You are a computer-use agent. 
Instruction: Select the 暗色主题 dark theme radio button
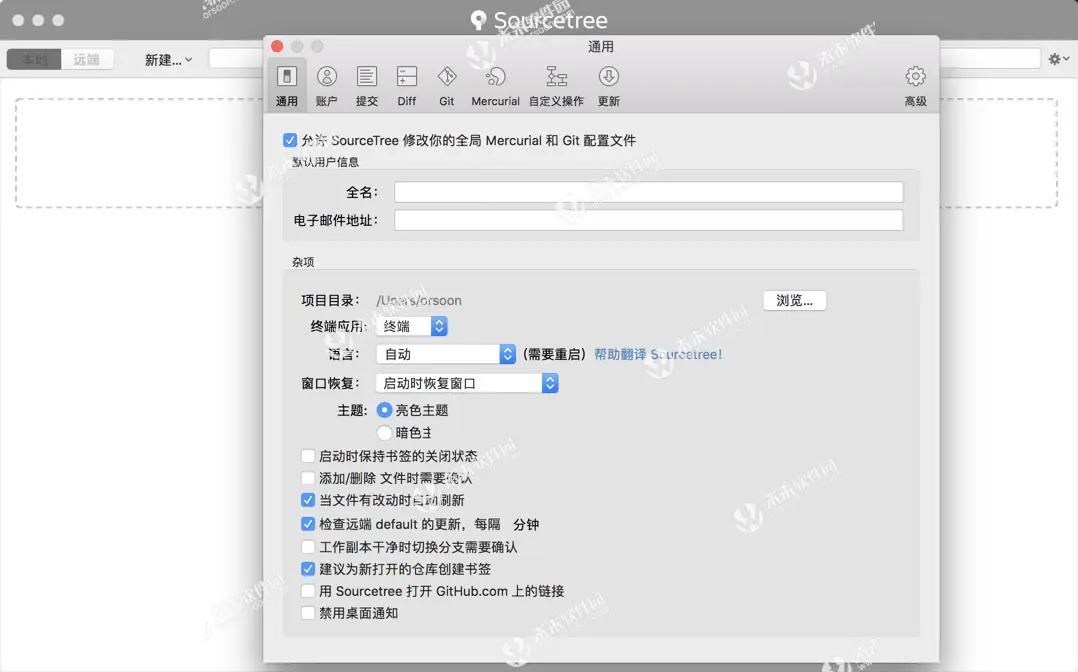pos(384,433)
